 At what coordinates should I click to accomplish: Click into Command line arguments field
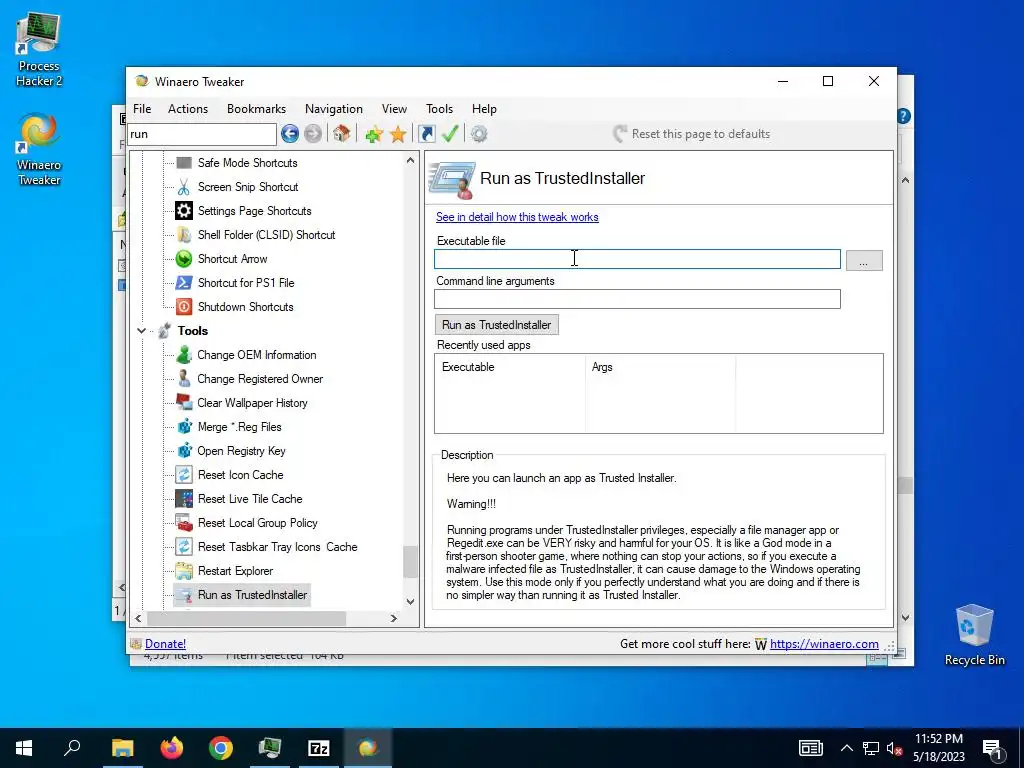637,299
